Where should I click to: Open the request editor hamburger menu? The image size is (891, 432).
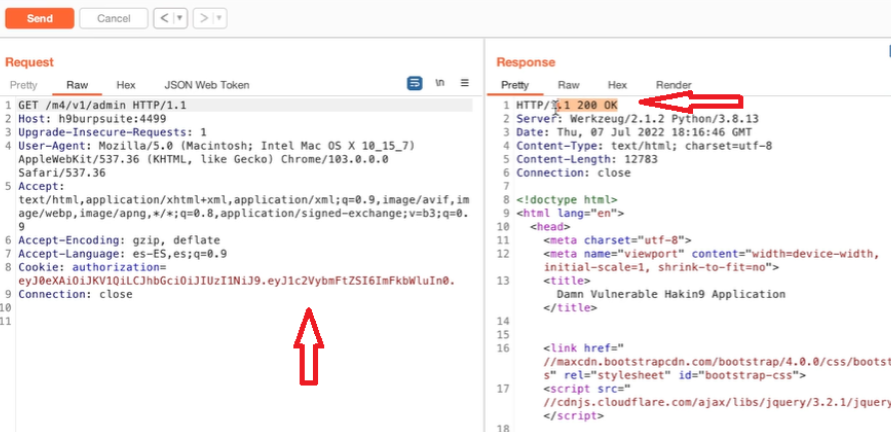click(x=465, y=83)
